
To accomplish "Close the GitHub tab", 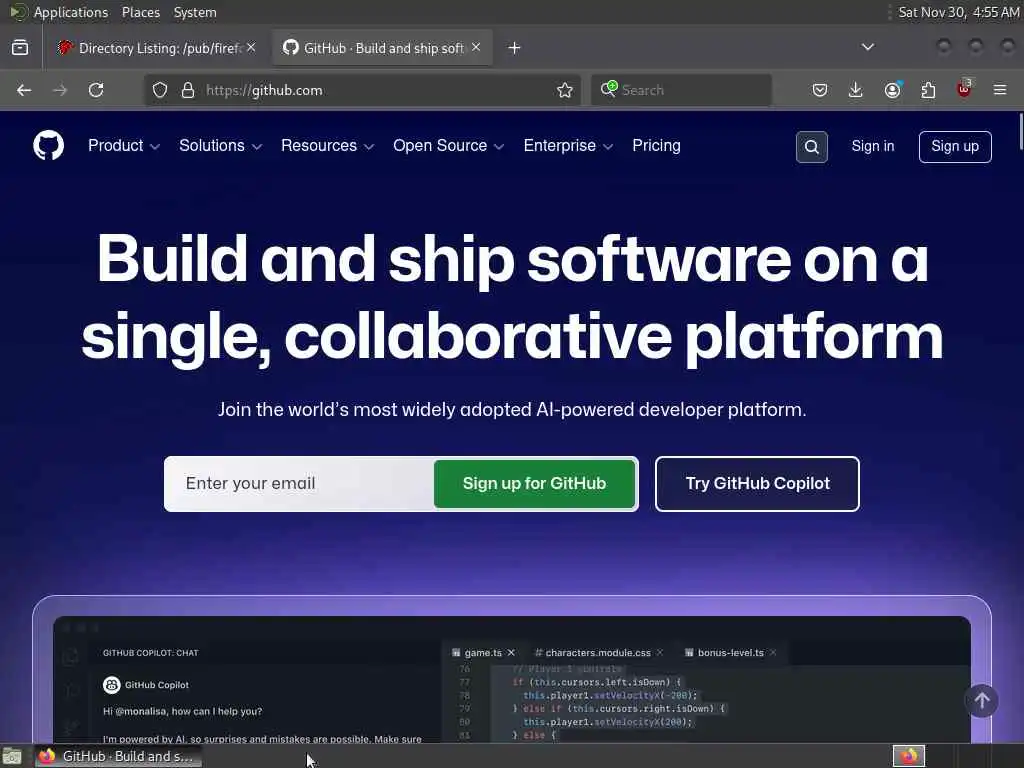I will click(476, 47).
